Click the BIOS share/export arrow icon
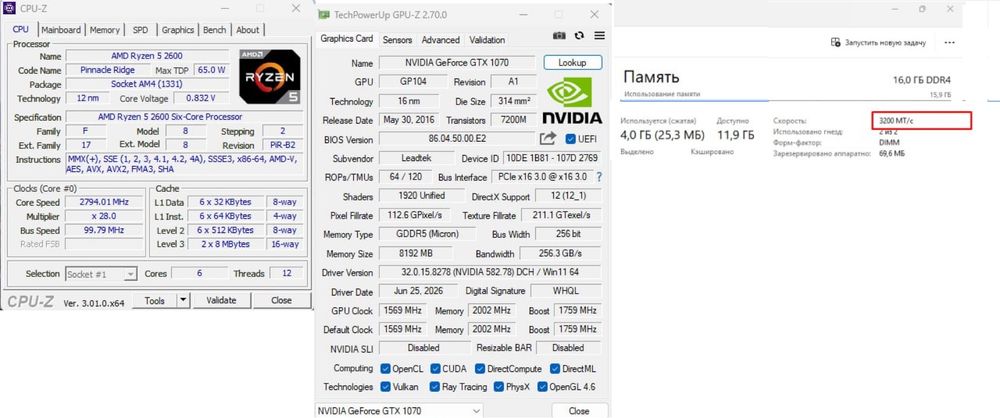The image size is (1000, 418). point(547,138)
